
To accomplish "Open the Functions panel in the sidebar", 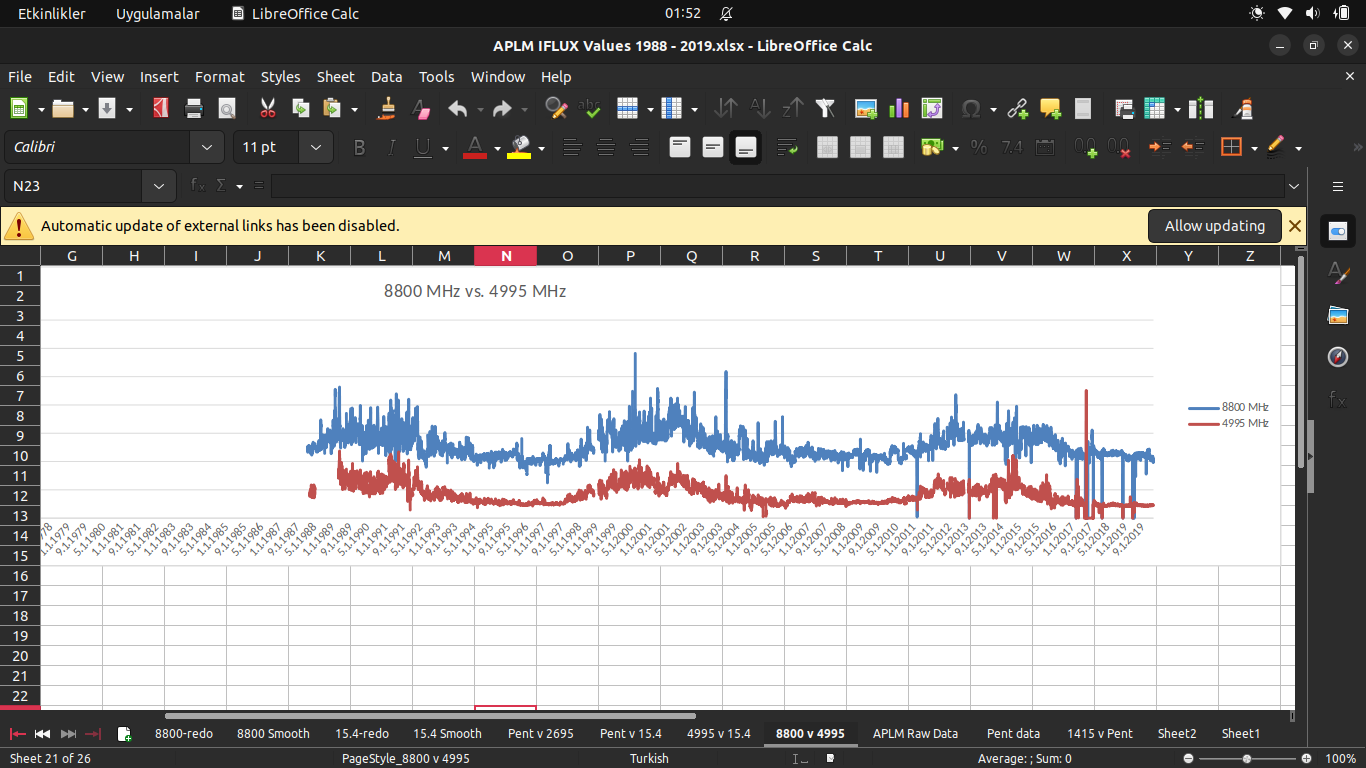I will [x=1338, y=400].
